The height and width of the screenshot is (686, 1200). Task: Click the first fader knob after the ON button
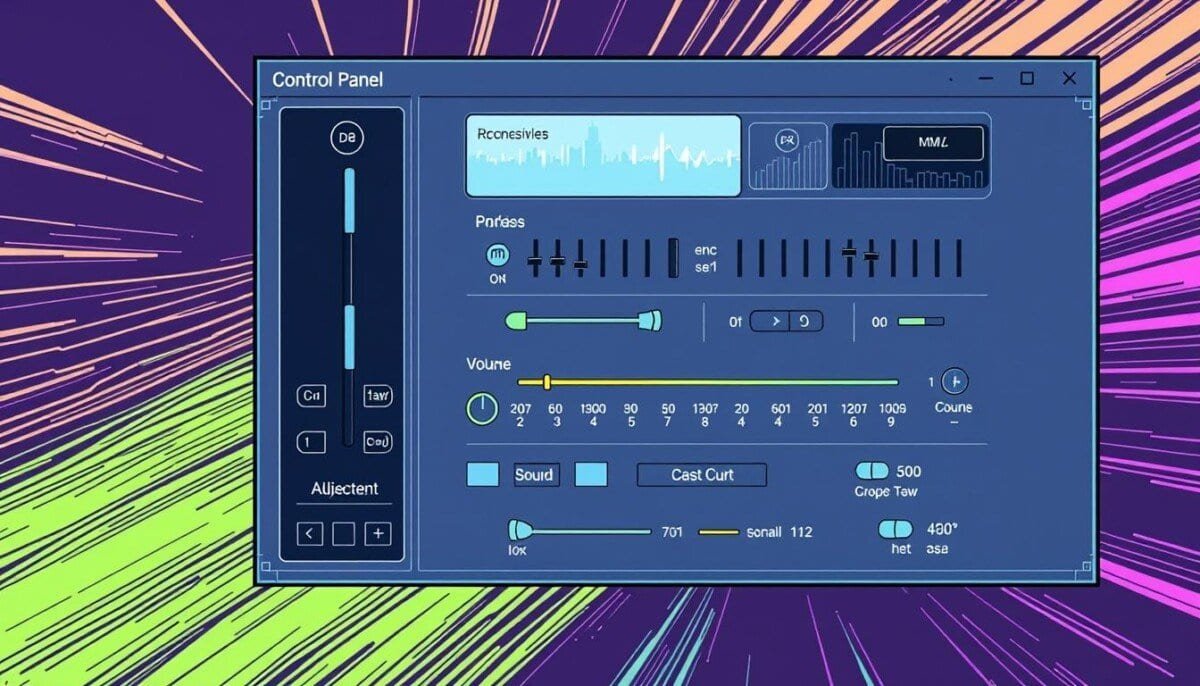coord(535,262)
